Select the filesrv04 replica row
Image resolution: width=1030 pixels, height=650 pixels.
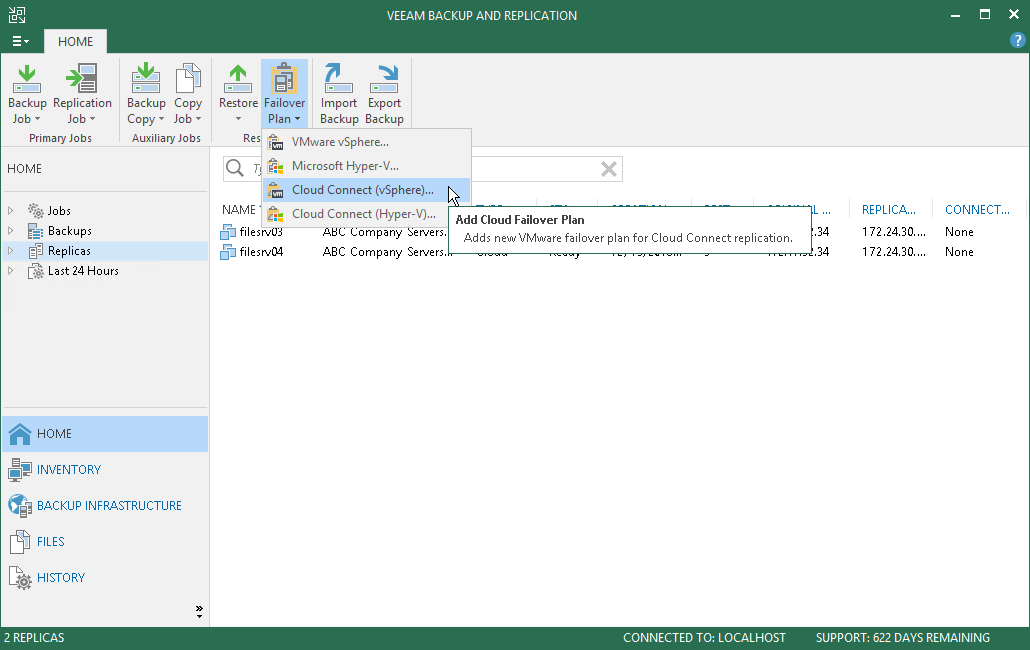(x=621, y=251)
